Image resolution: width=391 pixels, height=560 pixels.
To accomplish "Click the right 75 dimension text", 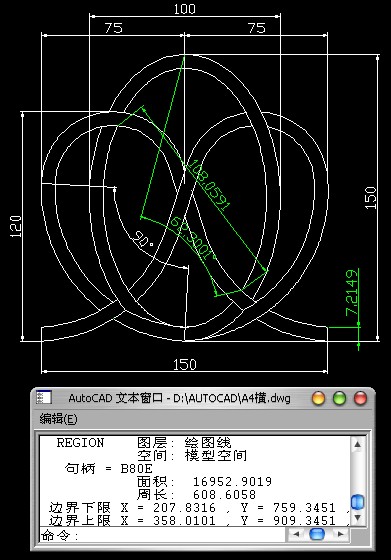I will (257, 28).
